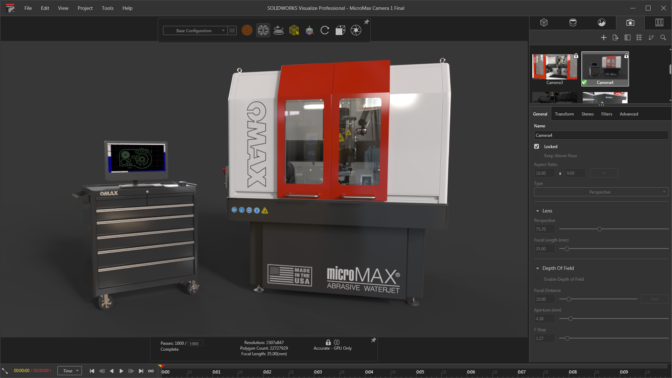Open the Scenes tab icon
Image resolution: width=672 pixels, height=378 pixels.
601,23
